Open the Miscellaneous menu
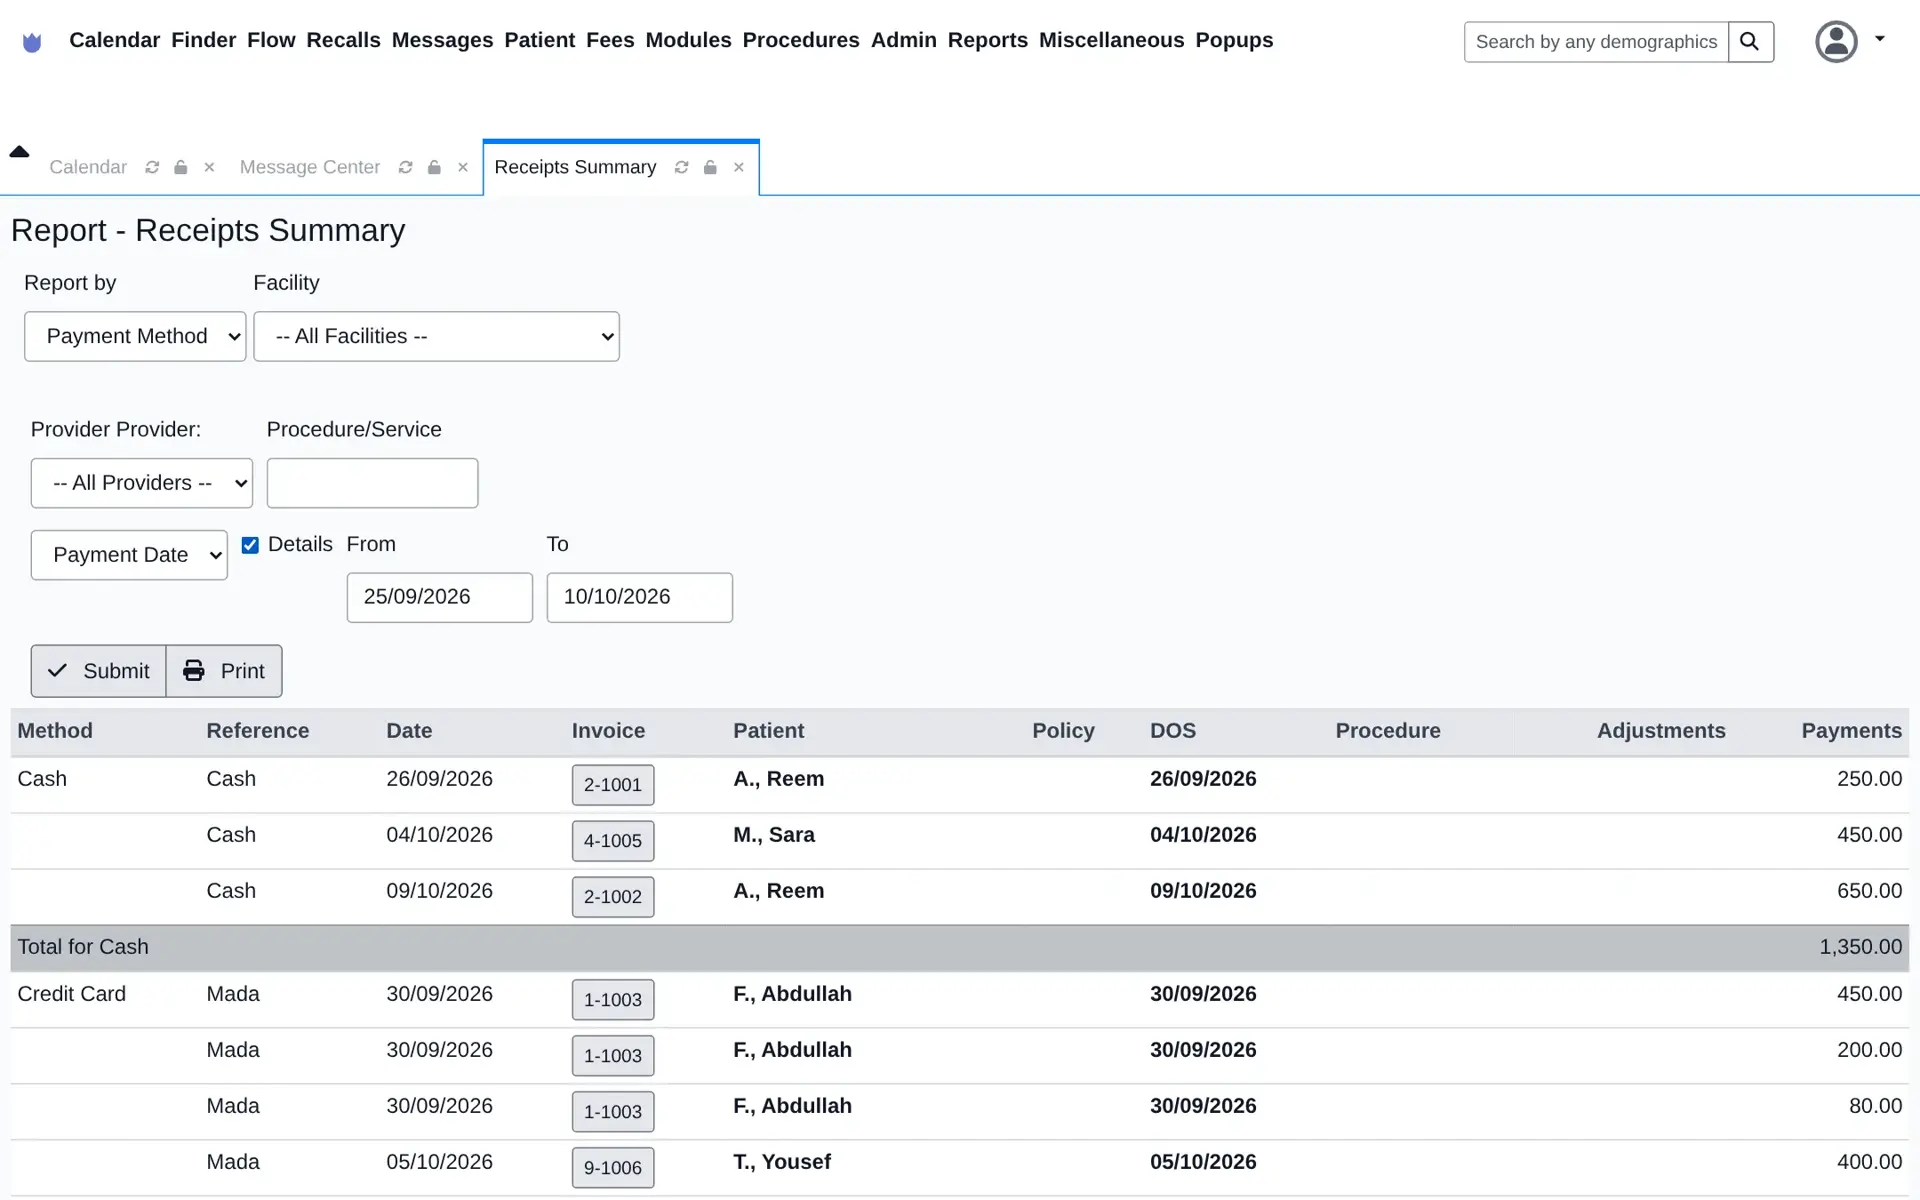Image resolution: width=1920 pixels, height=1200 pixels. [x=1111, y=40]
